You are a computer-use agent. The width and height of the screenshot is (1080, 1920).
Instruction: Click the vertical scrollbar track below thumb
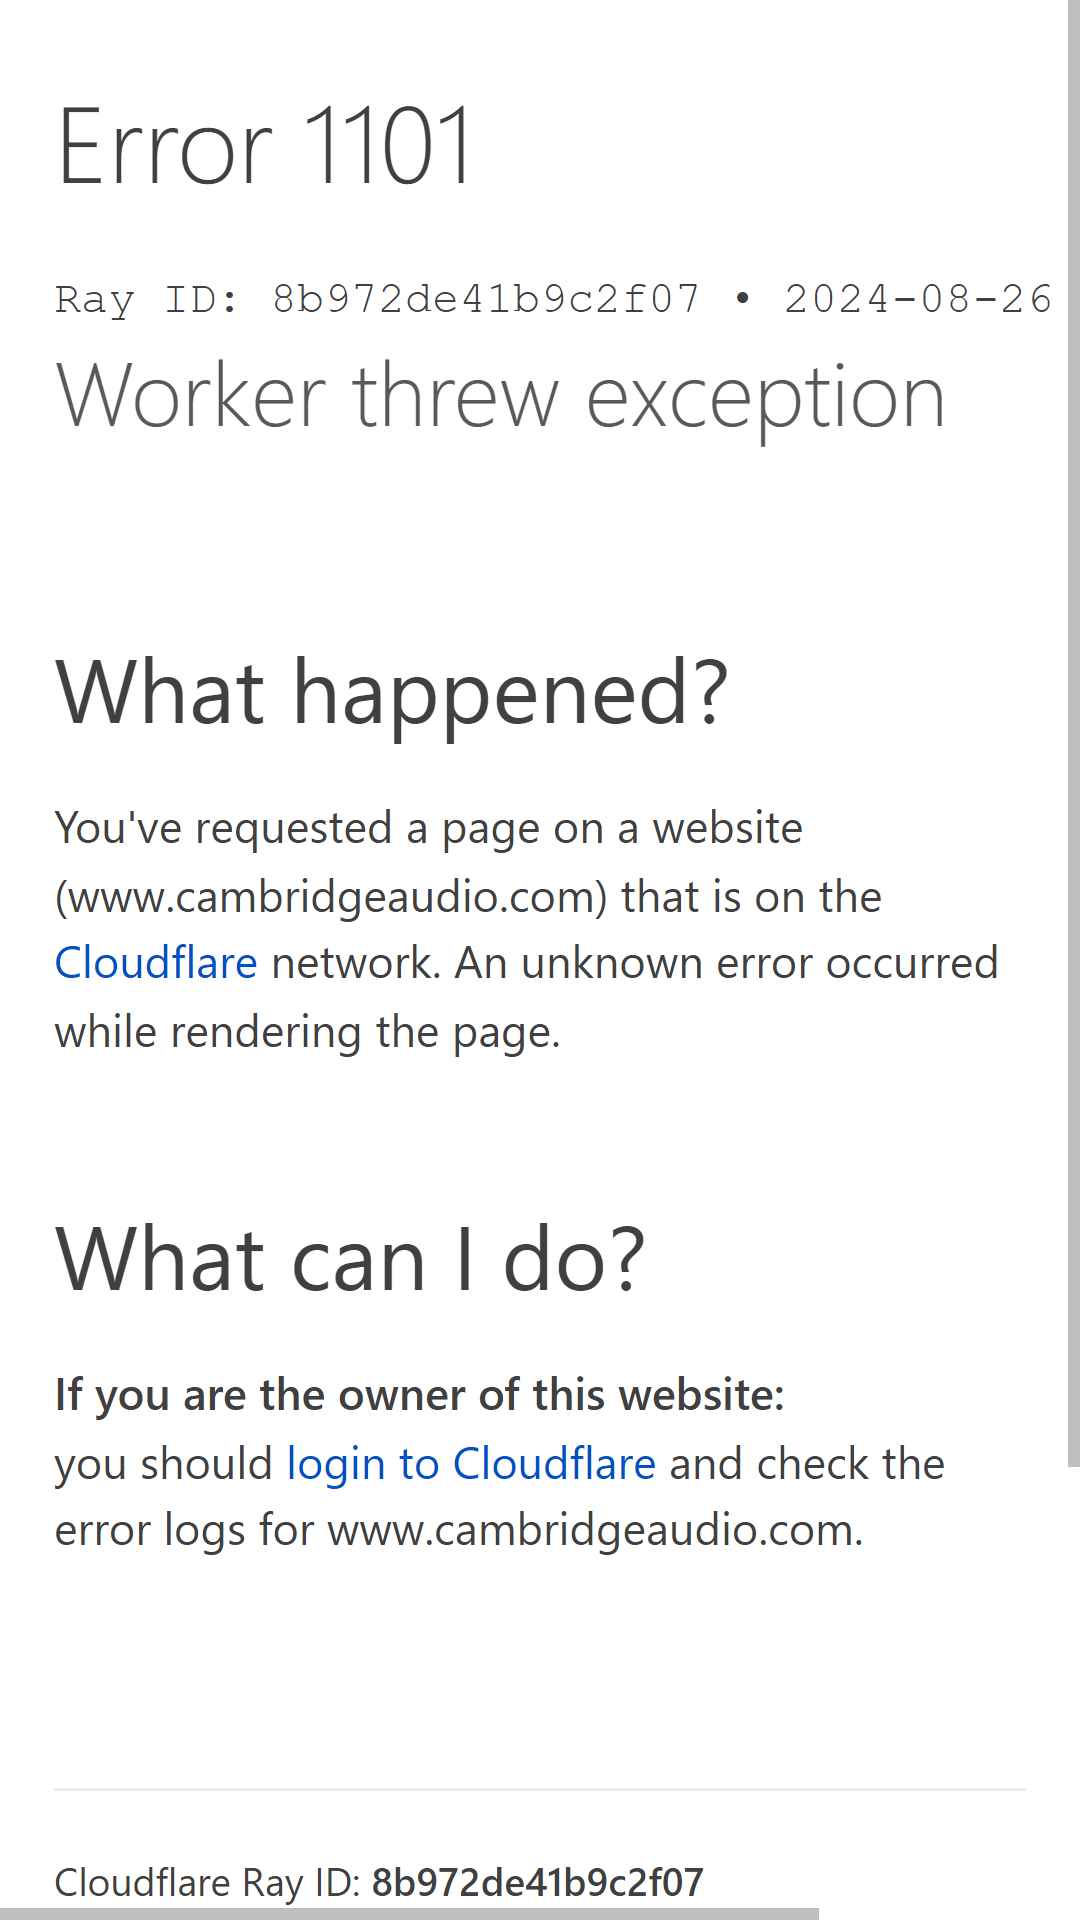pos(1073,1690)
